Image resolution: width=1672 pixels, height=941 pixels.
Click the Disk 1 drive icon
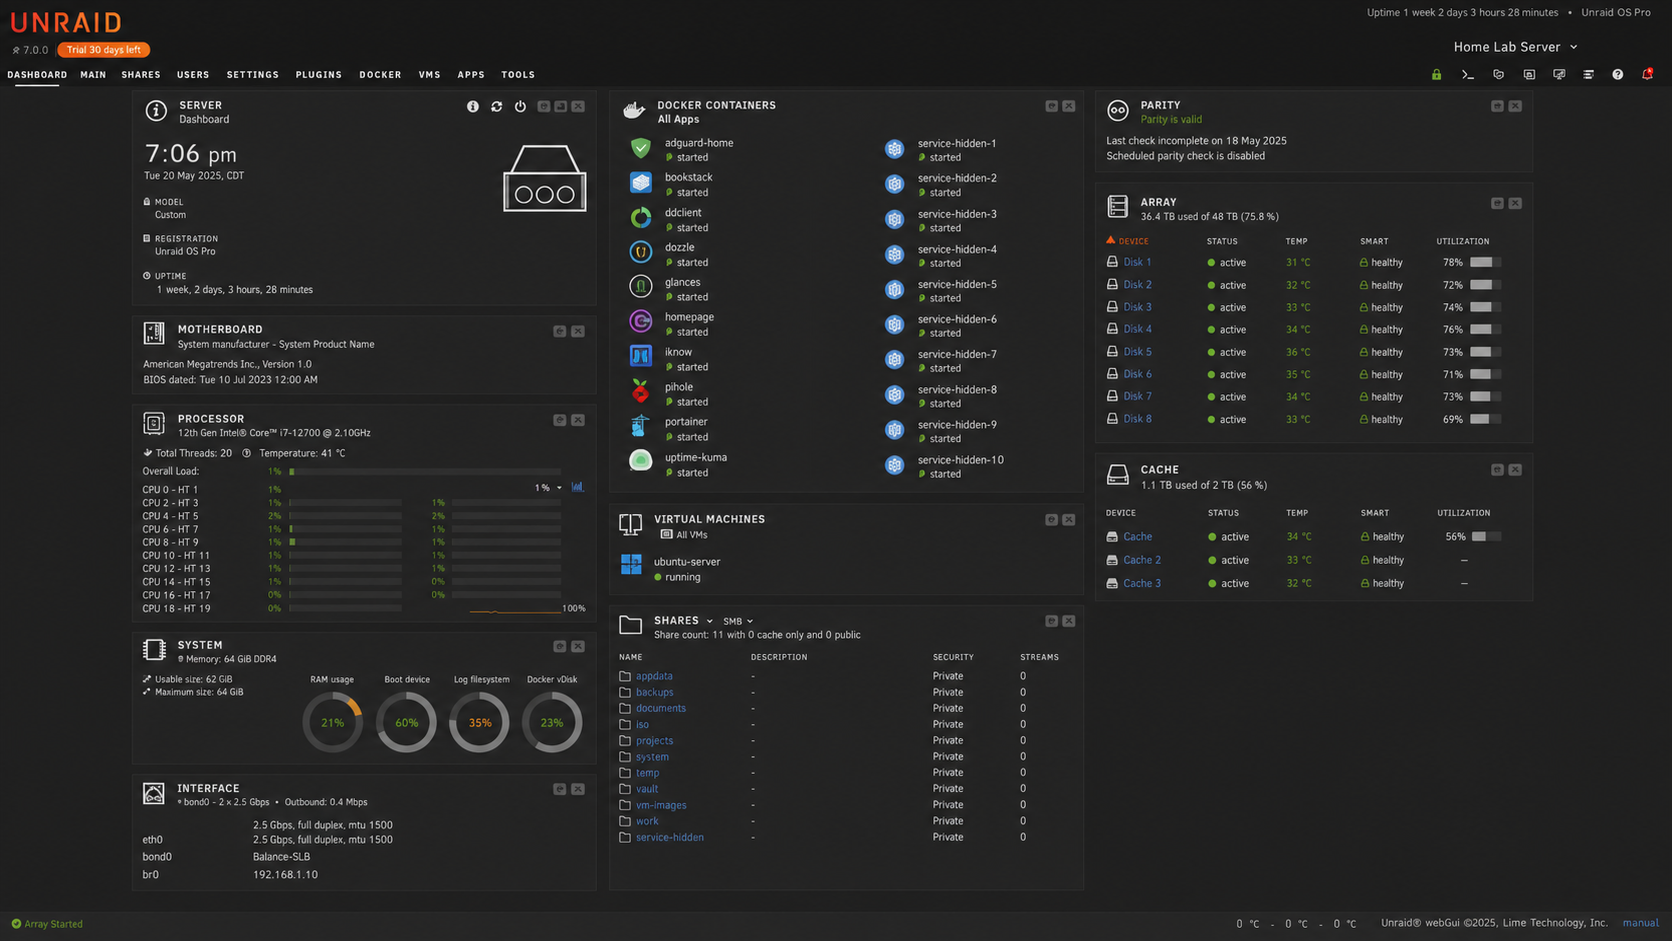(x=1112, y=262)
